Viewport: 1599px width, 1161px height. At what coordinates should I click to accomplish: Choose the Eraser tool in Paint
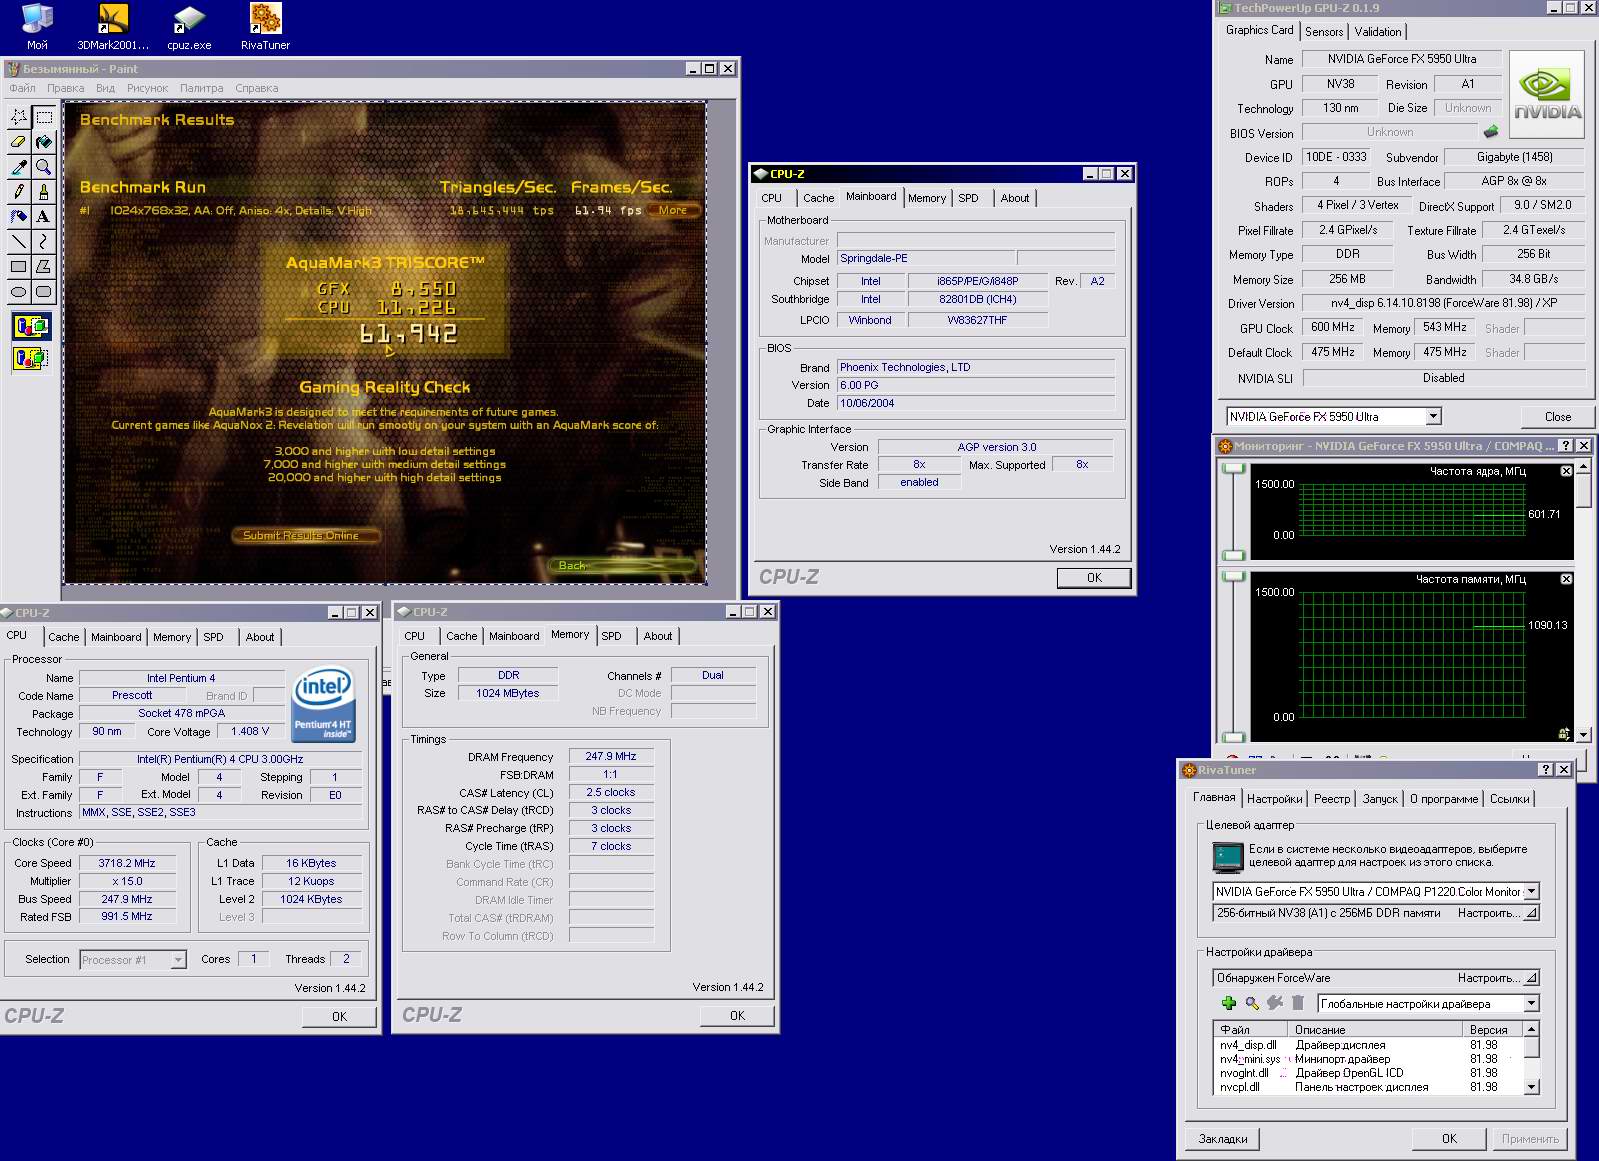point(19,142)
